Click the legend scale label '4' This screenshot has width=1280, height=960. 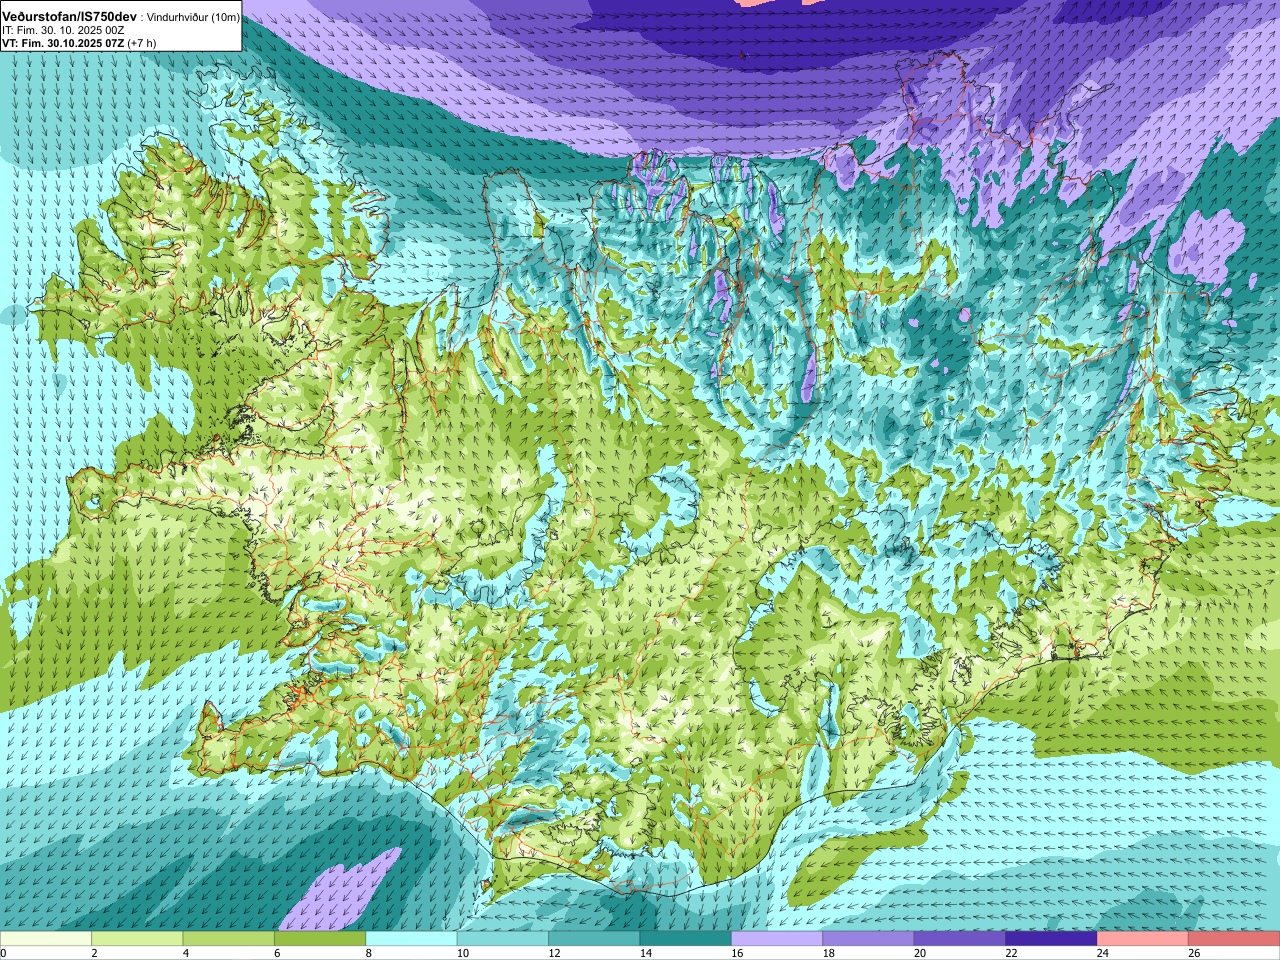(186, 953)
